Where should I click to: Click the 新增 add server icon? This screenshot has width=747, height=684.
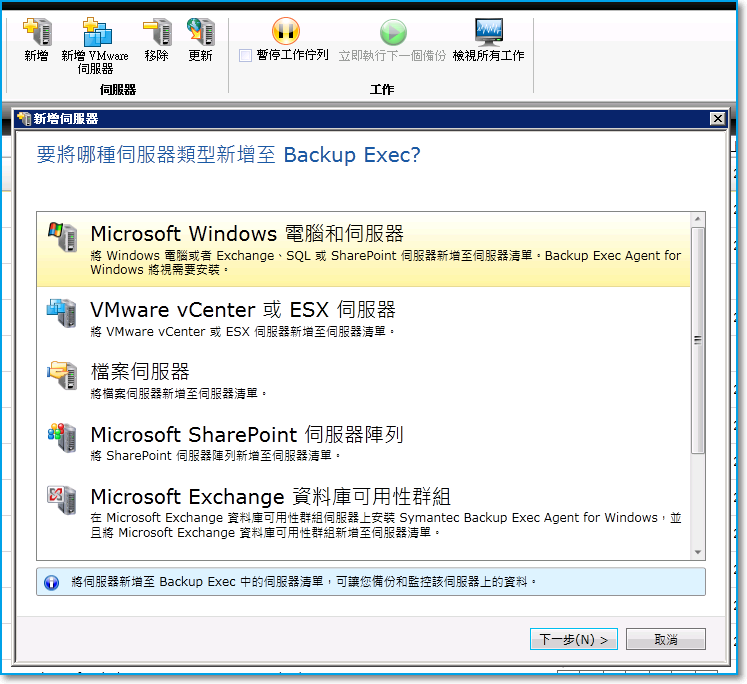click(37, 32)
